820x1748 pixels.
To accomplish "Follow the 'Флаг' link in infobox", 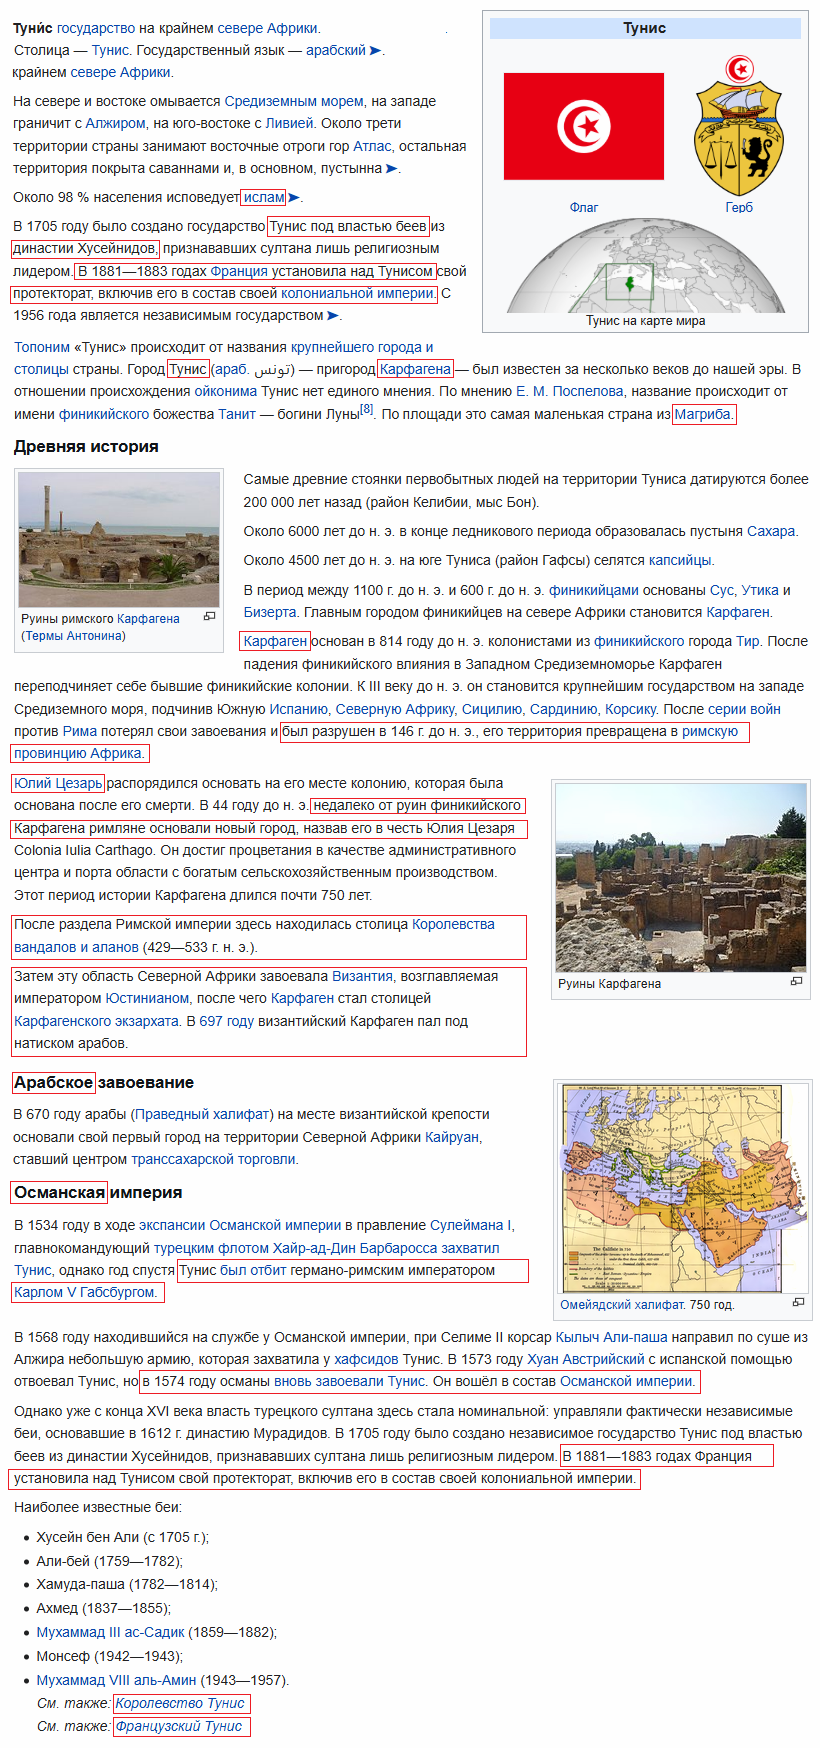I will (584, 207).
